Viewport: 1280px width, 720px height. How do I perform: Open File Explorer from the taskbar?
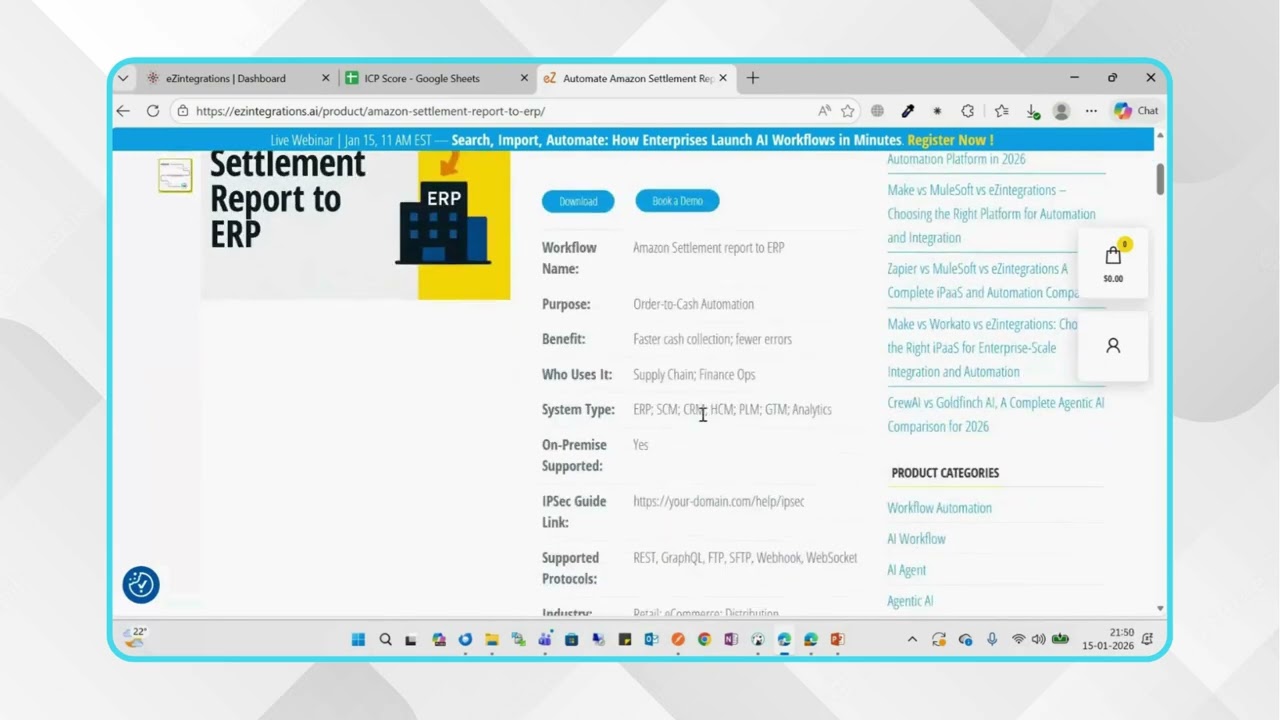click(x=491, y=640)
